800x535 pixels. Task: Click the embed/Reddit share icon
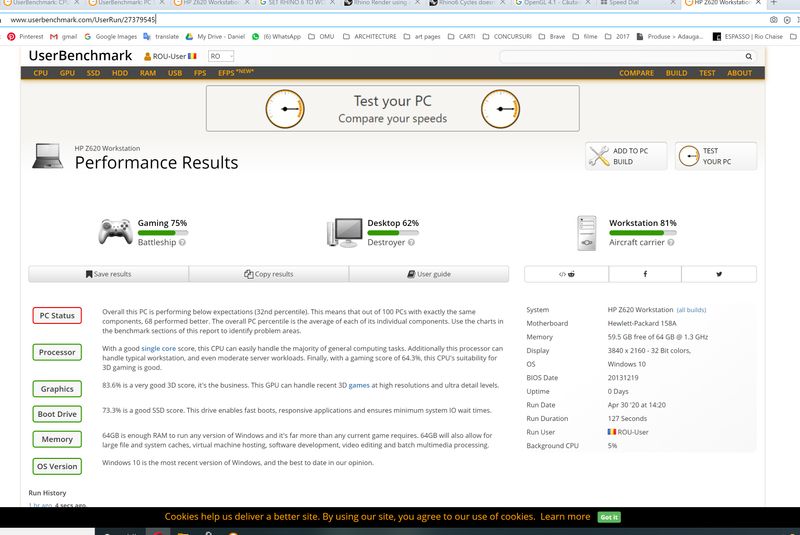point(565,274)
